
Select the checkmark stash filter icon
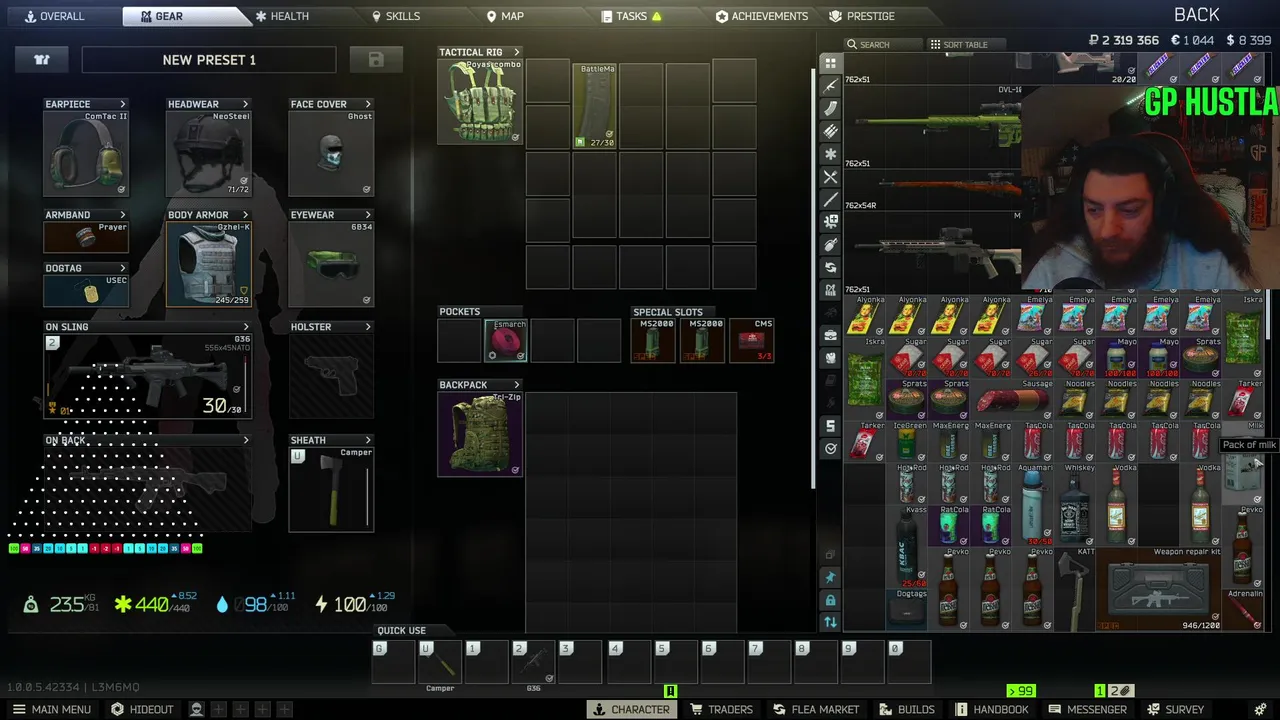pyautogui.click(x=830, y=449)
